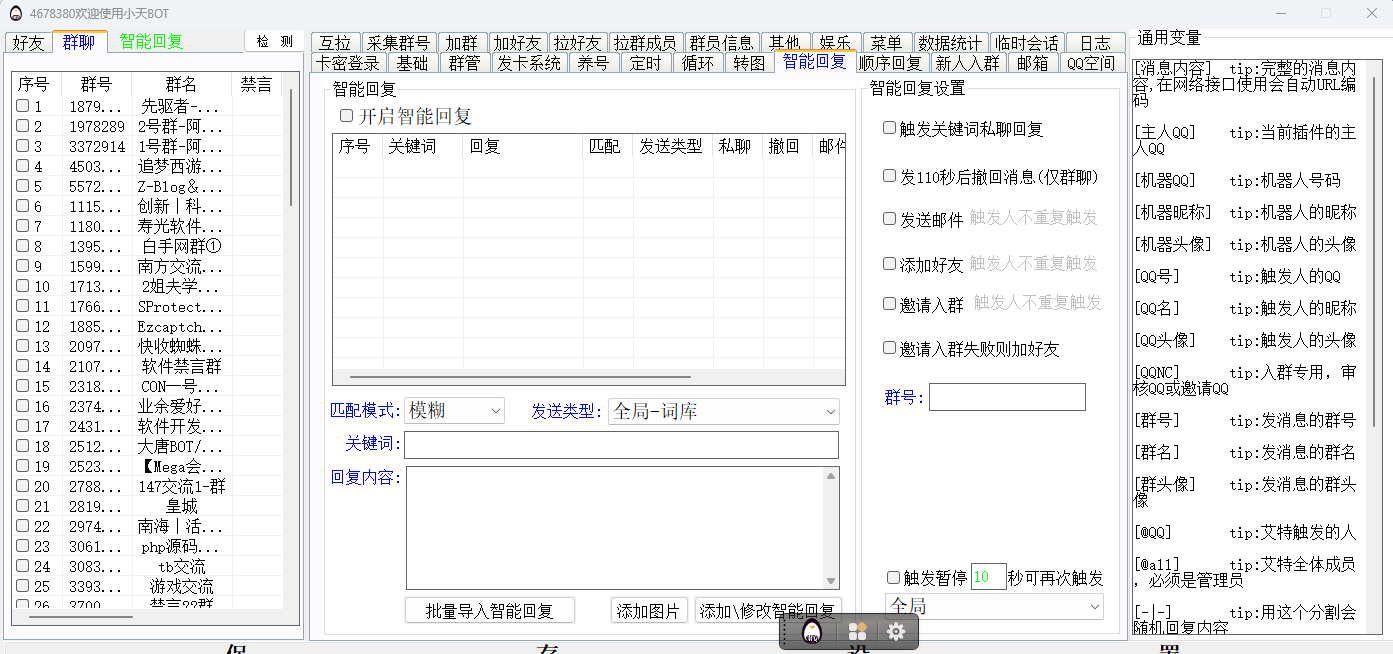Open the gear settings icon in floating toolbar
This screenshot has width=1393, height=654.
pos(896,632)
